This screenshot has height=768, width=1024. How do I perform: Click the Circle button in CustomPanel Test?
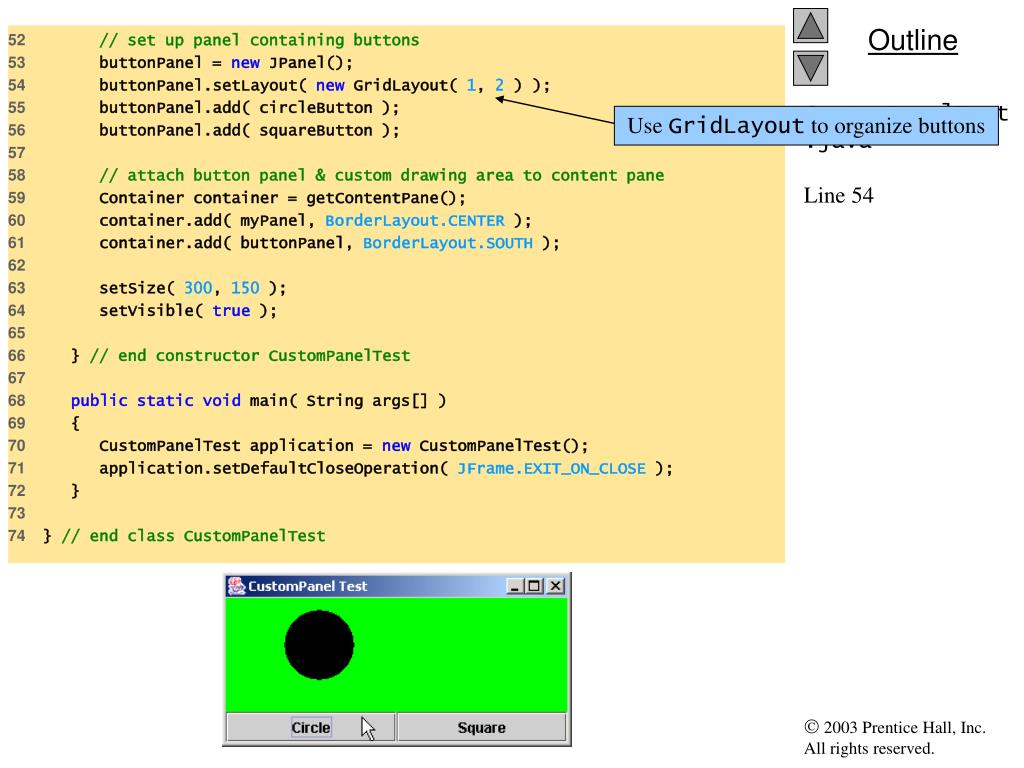311,728
